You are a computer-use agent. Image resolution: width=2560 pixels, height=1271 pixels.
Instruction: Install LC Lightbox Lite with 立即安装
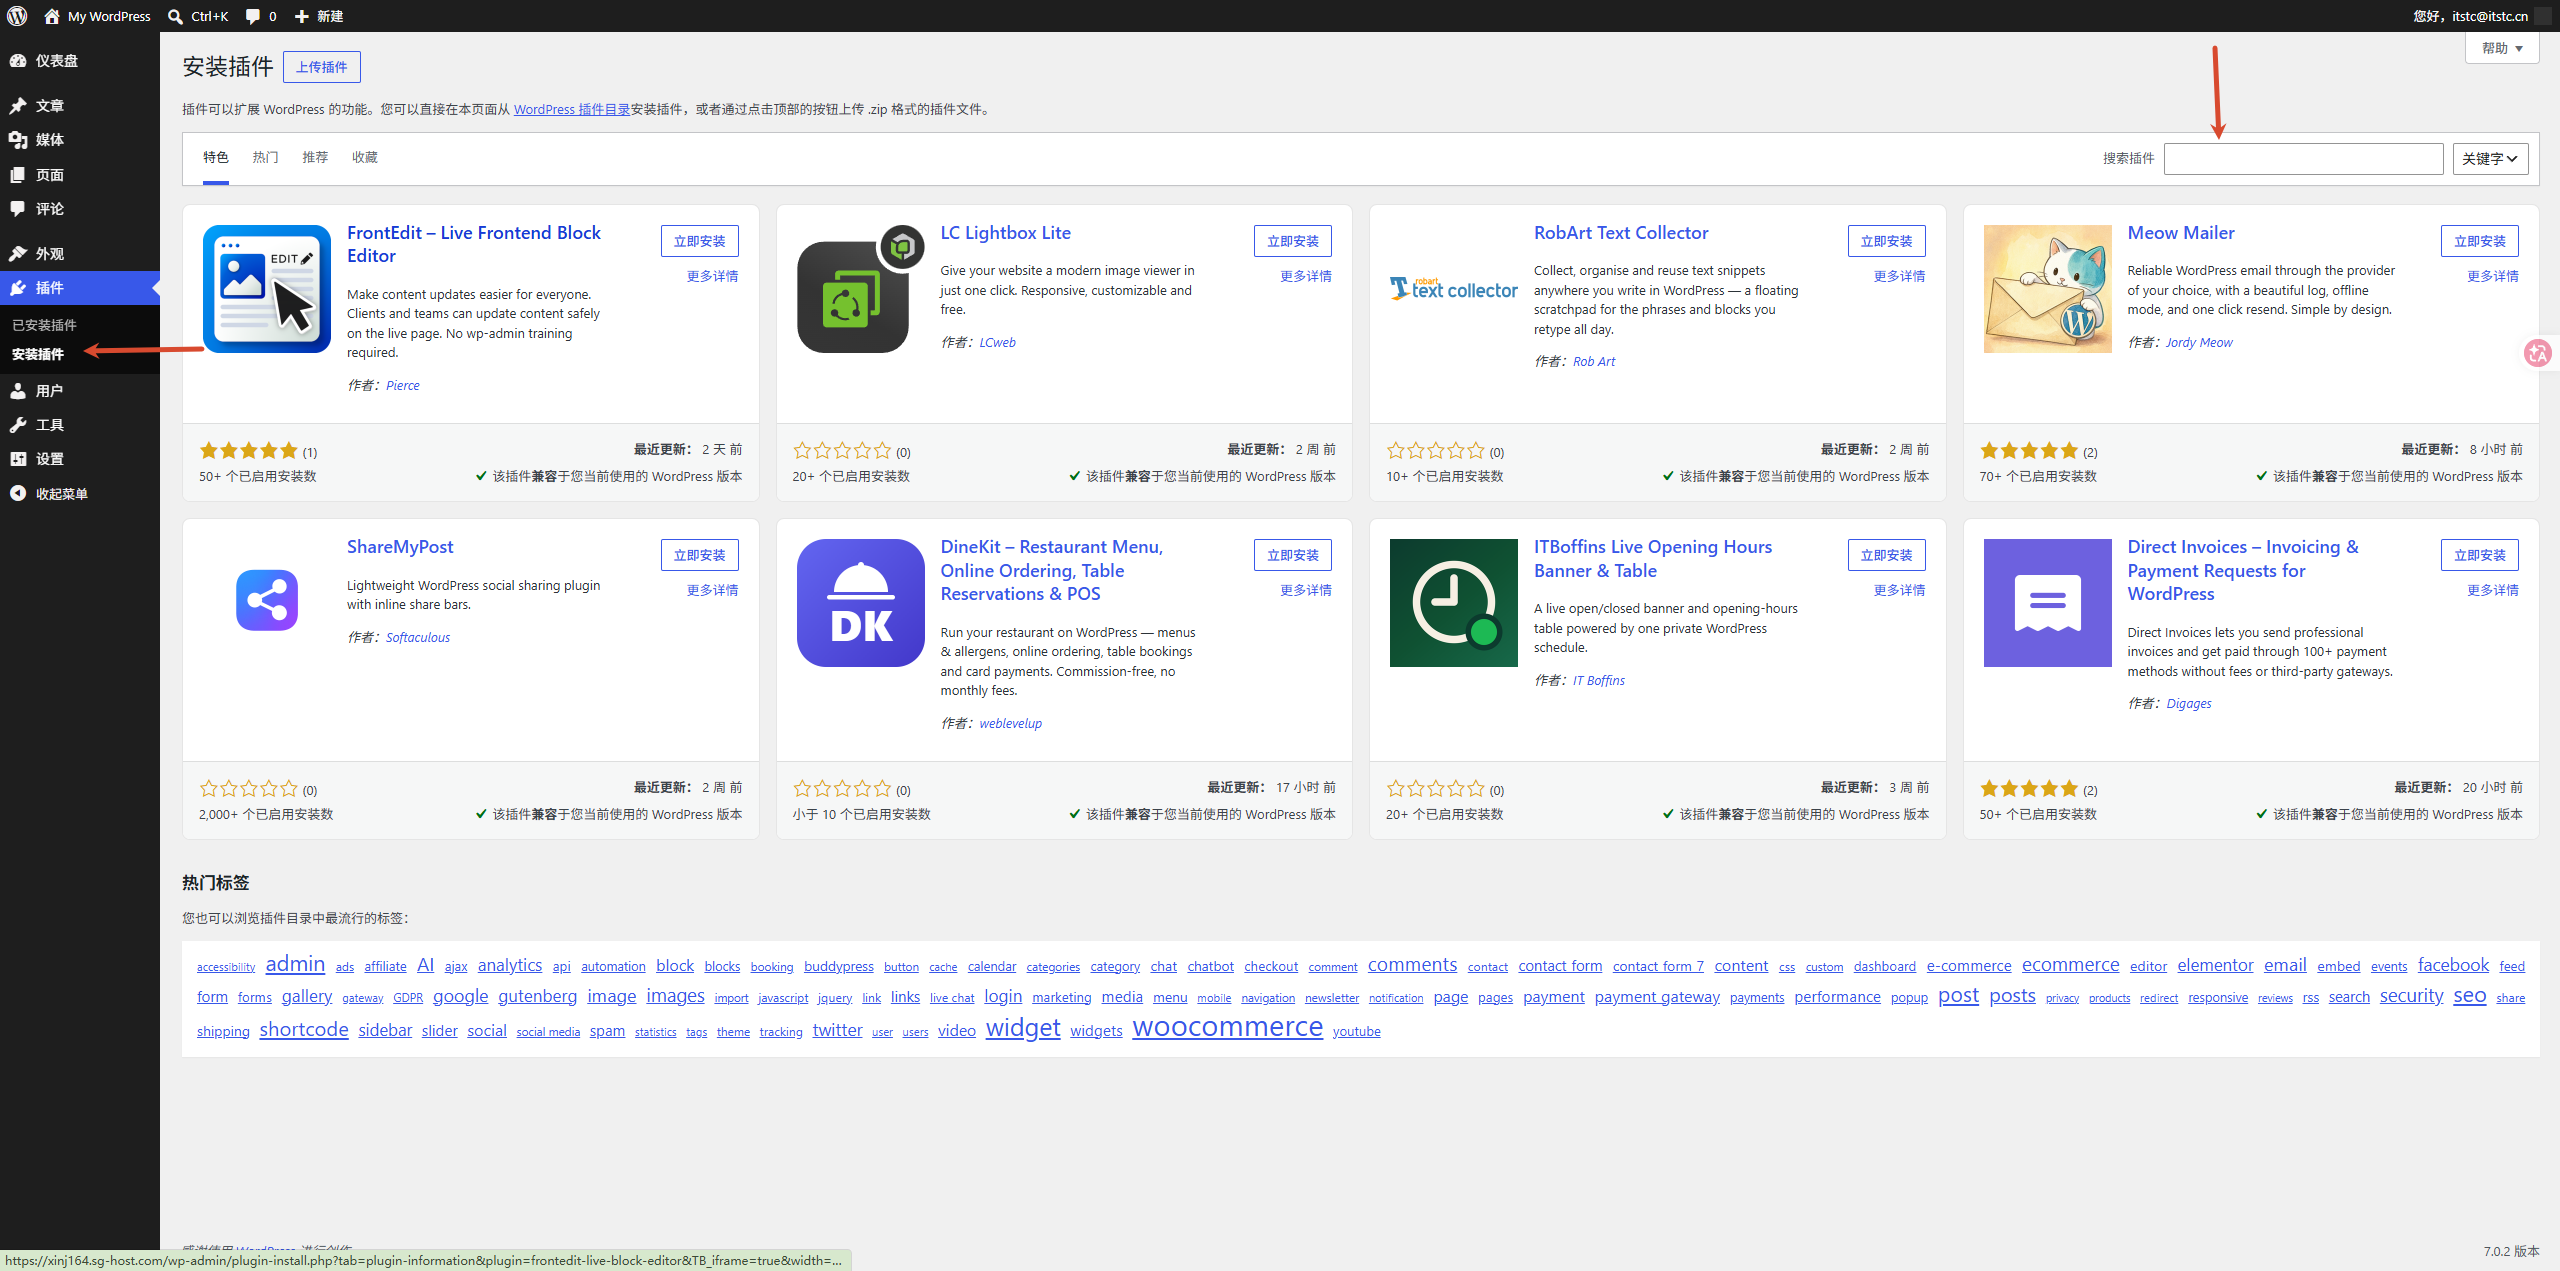(1293, 241)
